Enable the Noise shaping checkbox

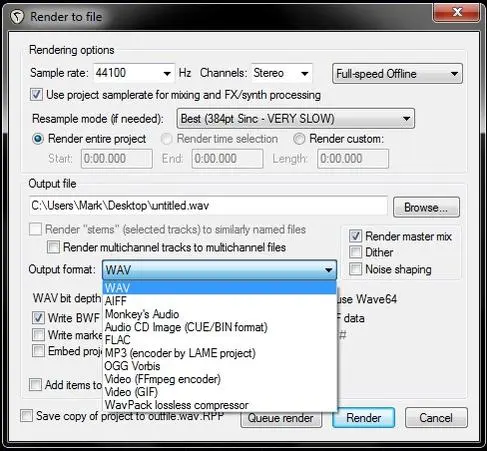pyautogui.click(x=355, y=269)
